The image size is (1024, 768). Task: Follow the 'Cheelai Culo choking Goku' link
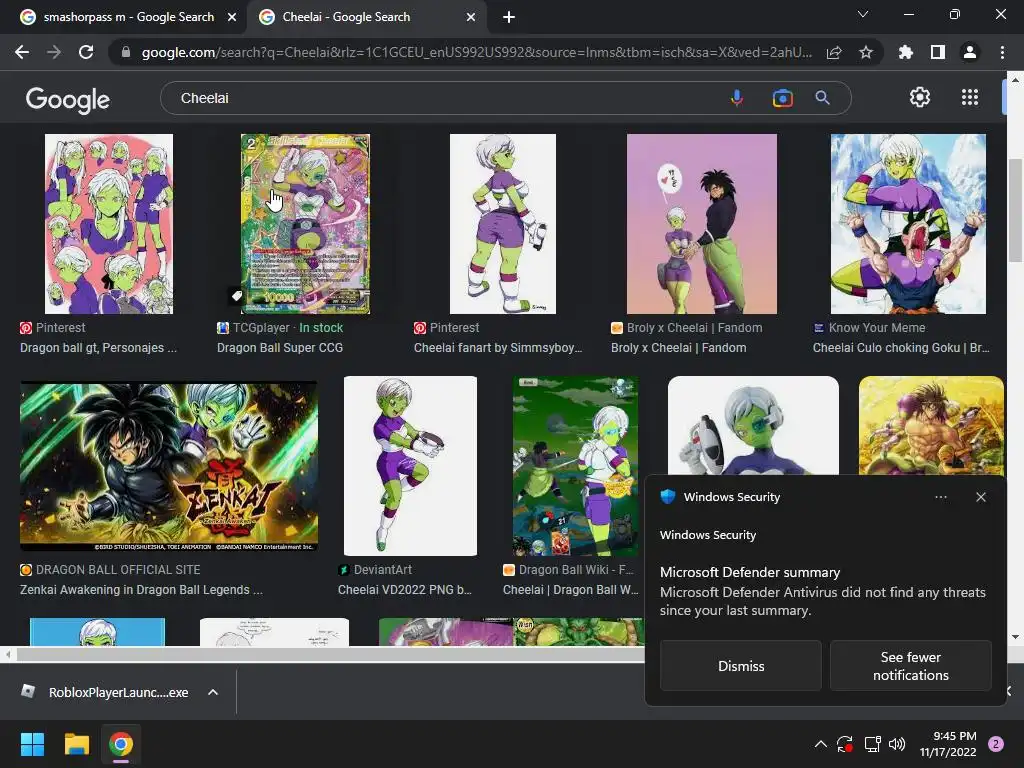pyautogui.click(x=901, y=347)
